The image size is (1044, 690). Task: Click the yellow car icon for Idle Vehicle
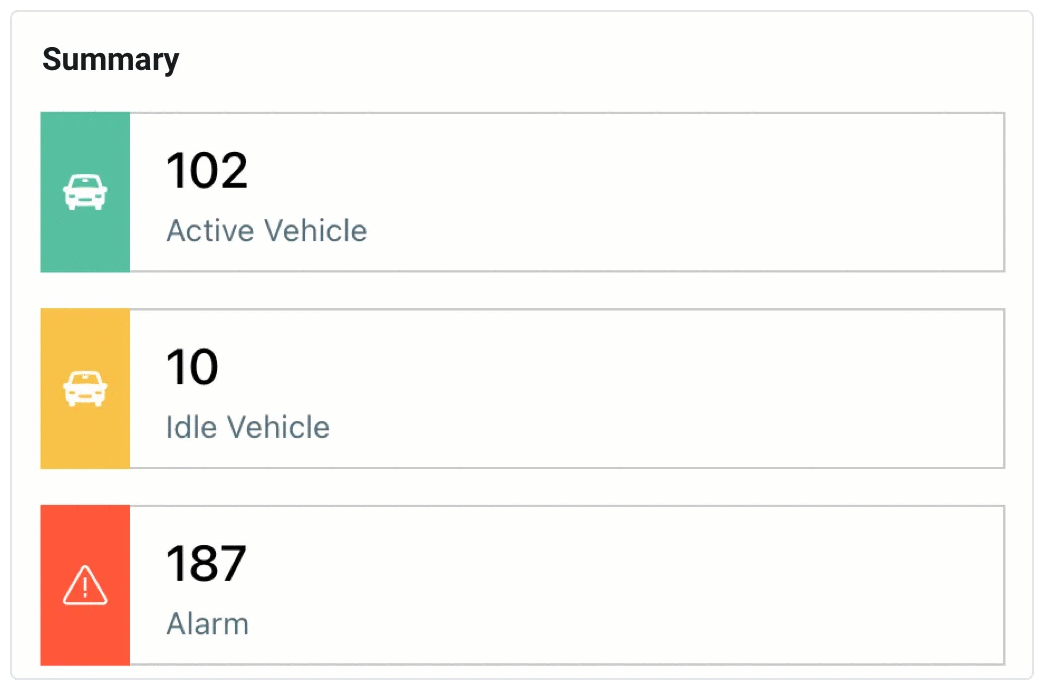(85, 388)
